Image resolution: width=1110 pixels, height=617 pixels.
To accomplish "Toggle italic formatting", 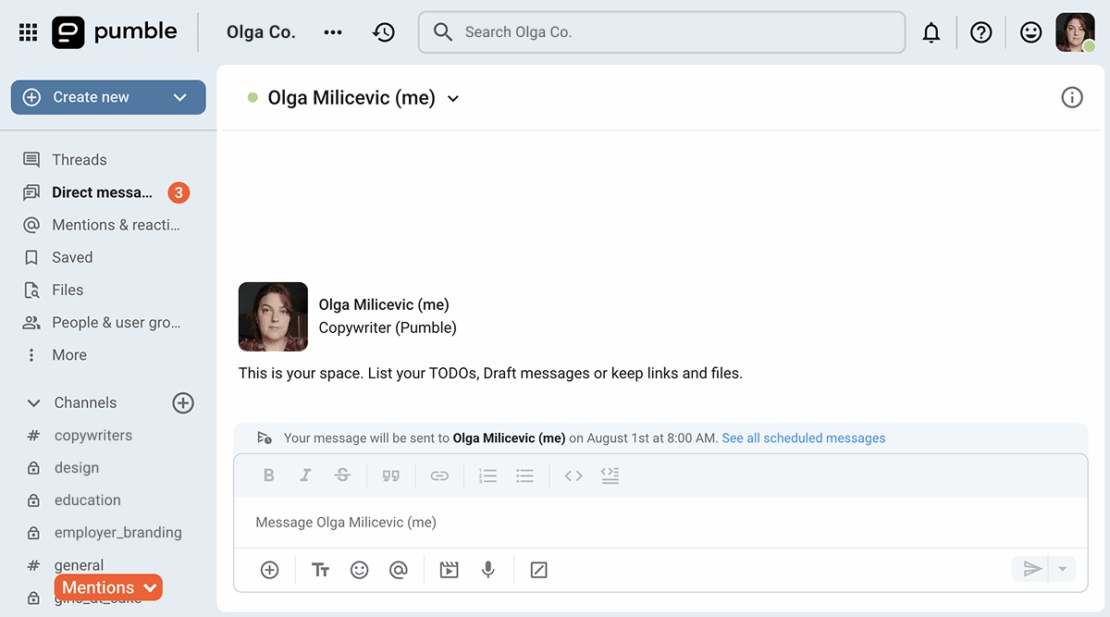I will pyautogui.click(x=305, y=475).
